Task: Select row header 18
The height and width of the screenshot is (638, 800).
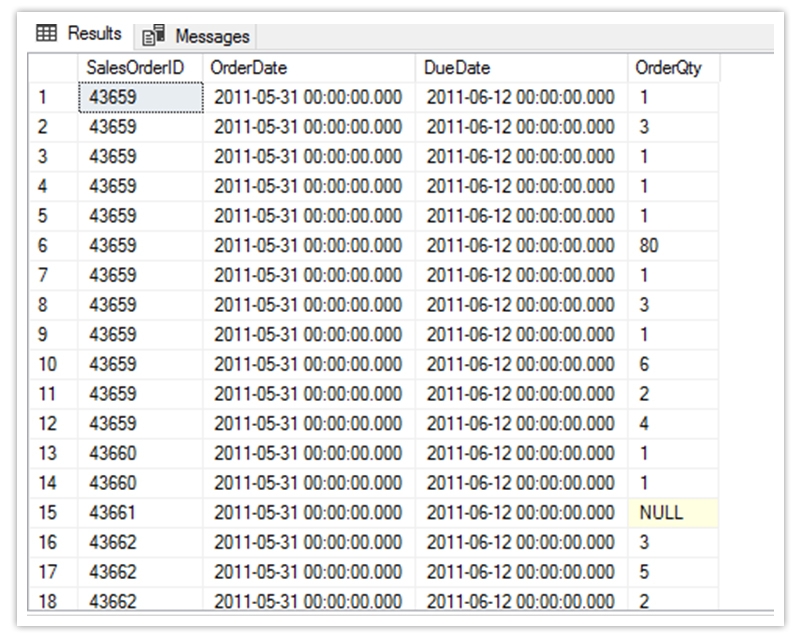Action: pyautogui.click(x=53, y=599)
